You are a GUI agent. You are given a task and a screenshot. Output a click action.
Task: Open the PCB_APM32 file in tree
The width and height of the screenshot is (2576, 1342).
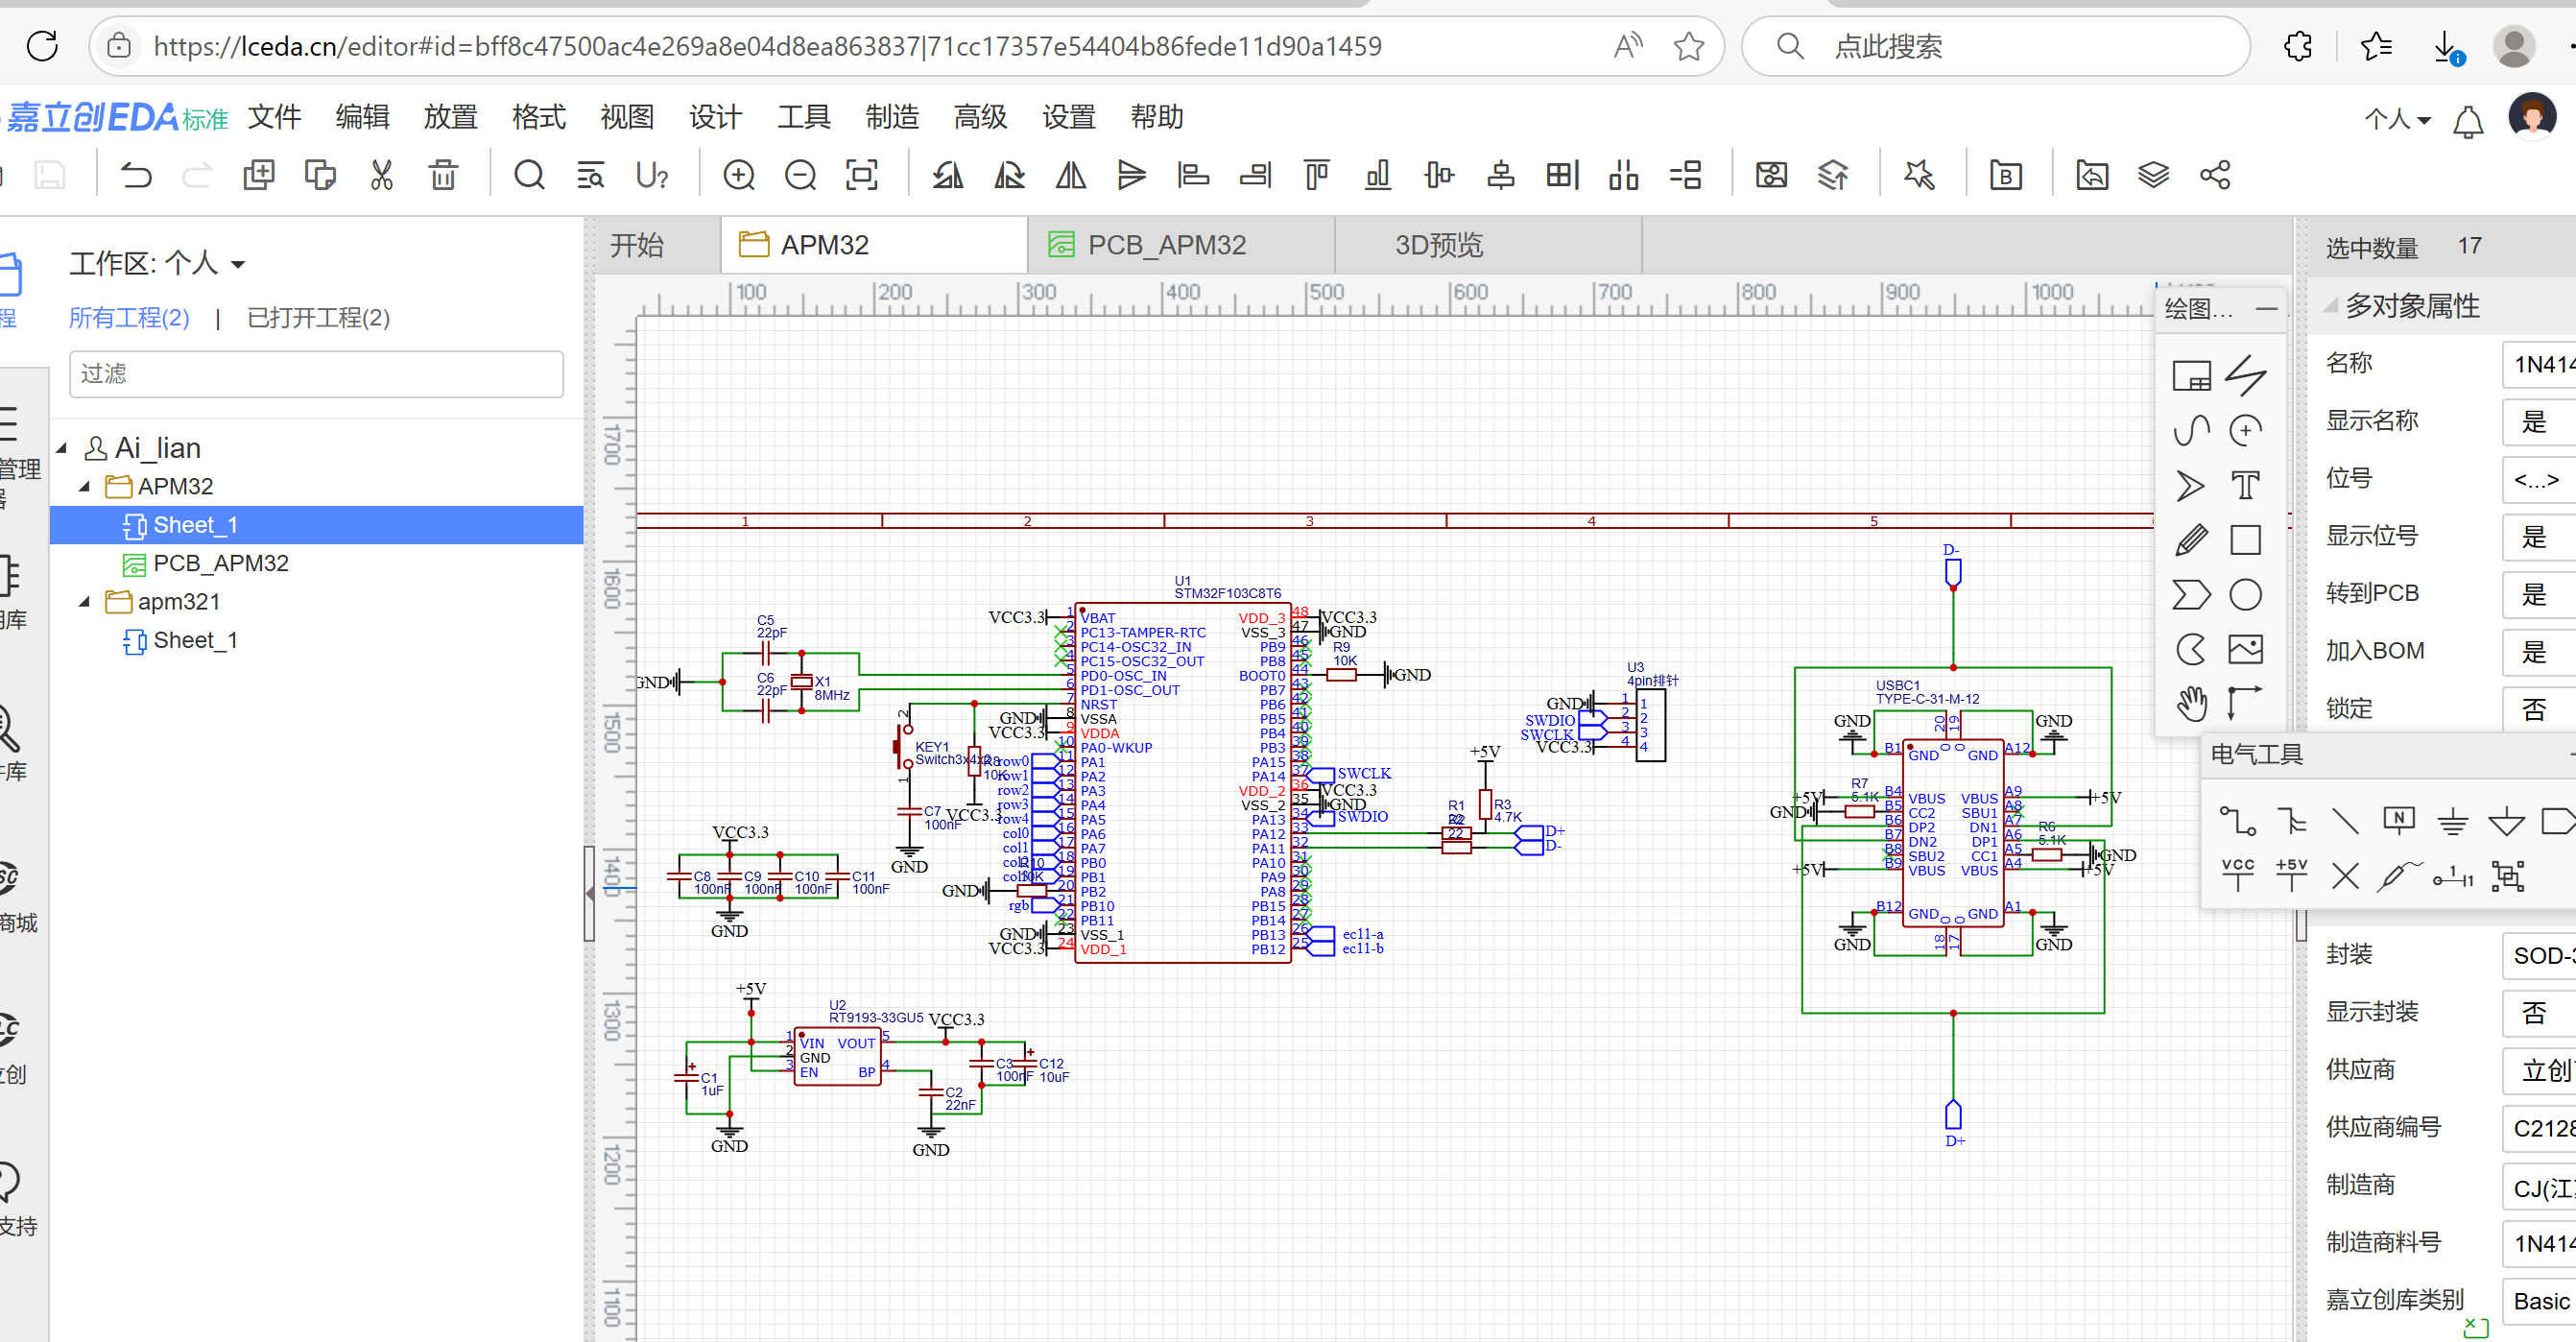click(220, 564)
